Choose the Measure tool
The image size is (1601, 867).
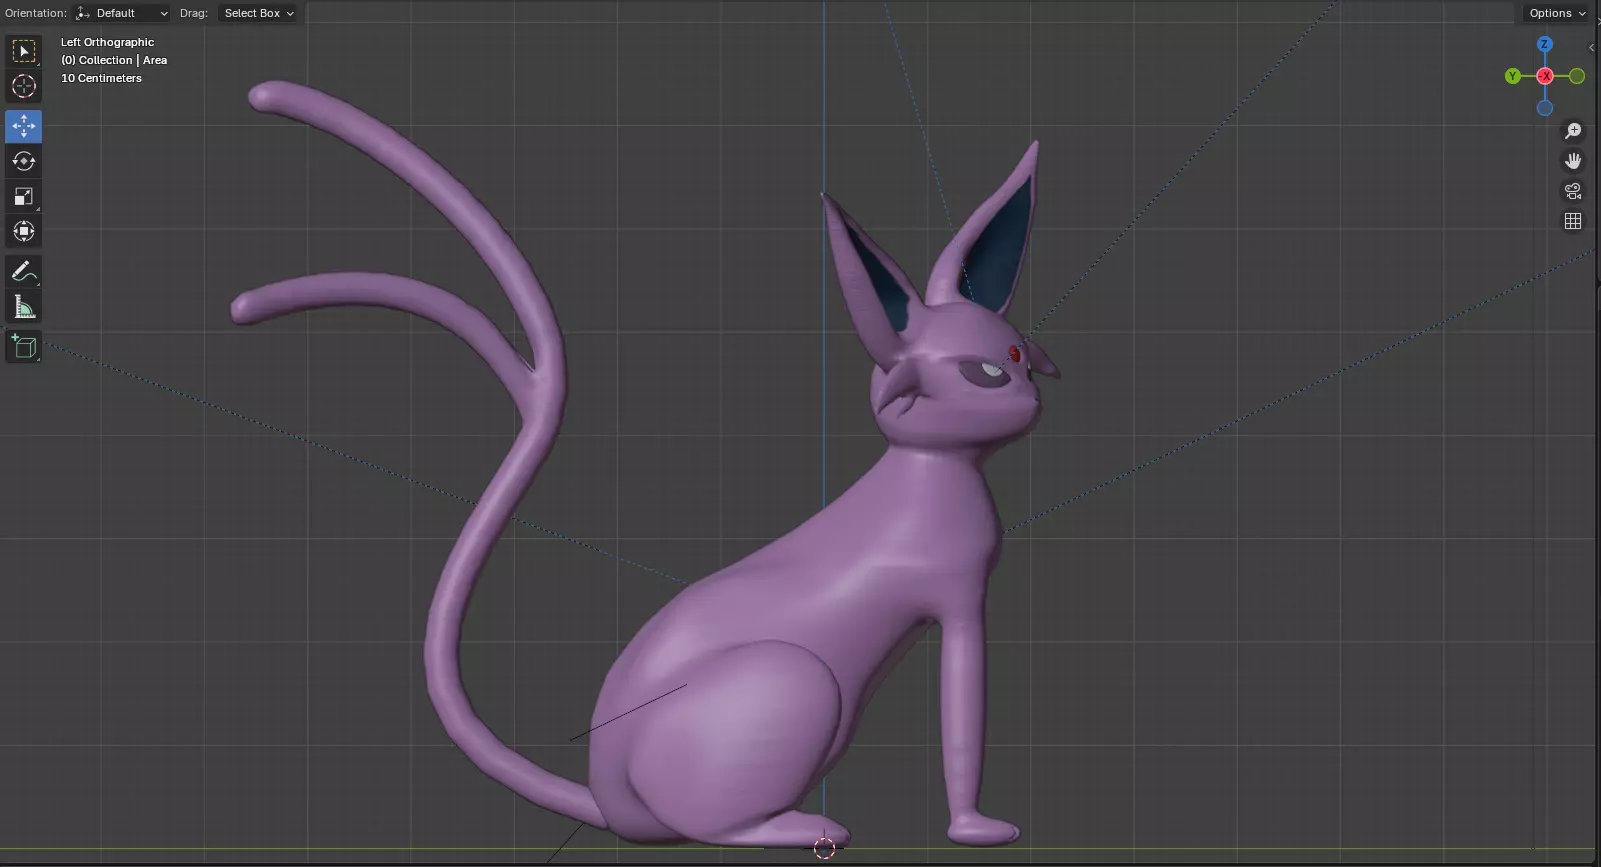tap(24, 306)
